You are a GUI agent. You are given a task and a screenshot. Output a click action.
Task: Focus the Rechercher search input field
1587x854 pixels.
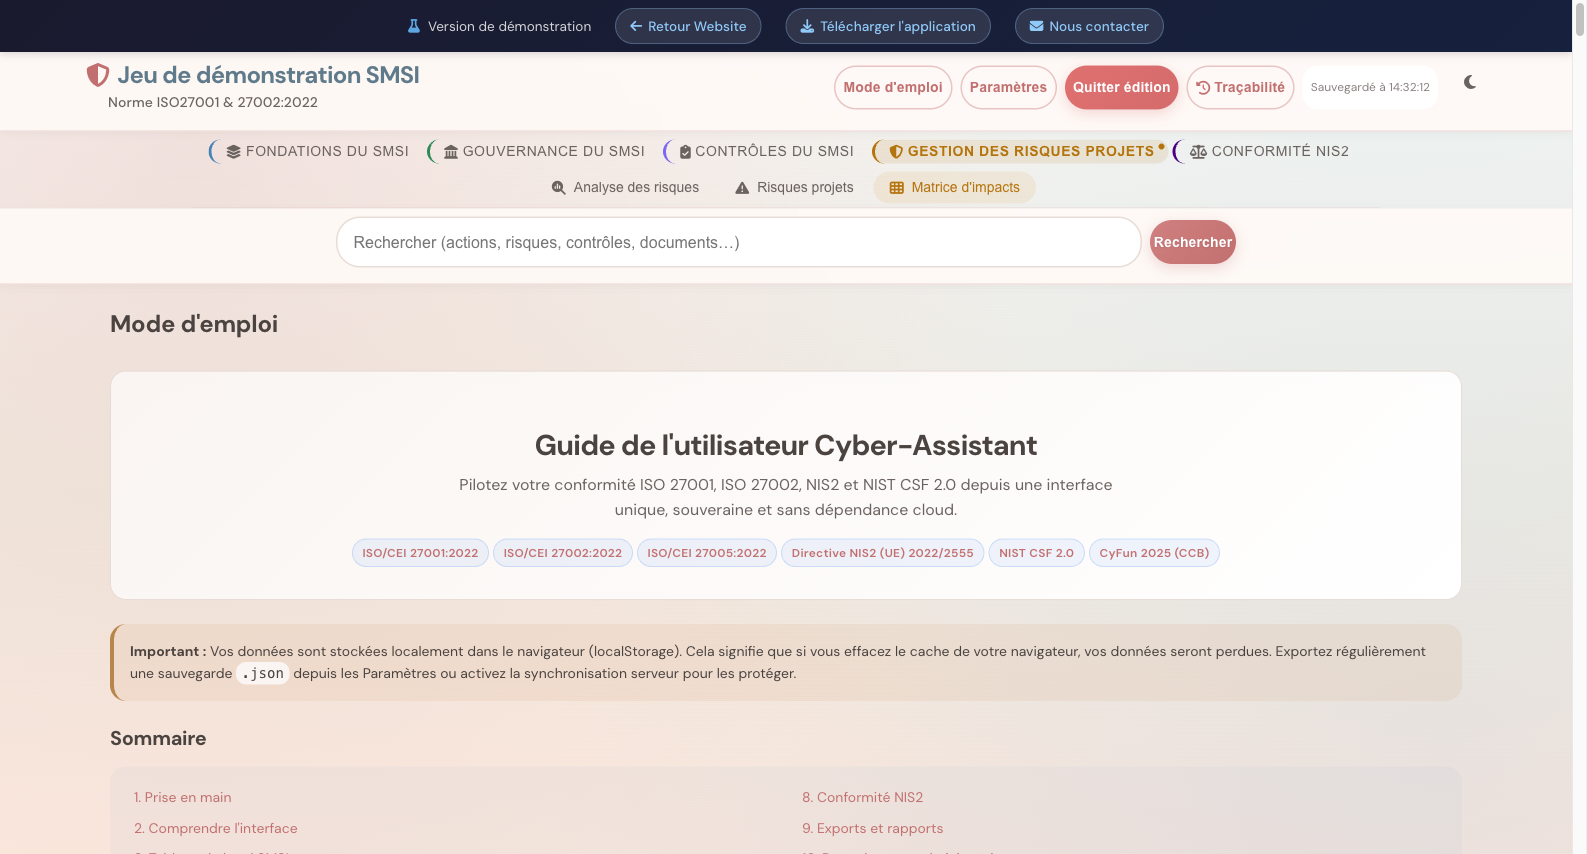pyautogui.click(x=739, y=242)
